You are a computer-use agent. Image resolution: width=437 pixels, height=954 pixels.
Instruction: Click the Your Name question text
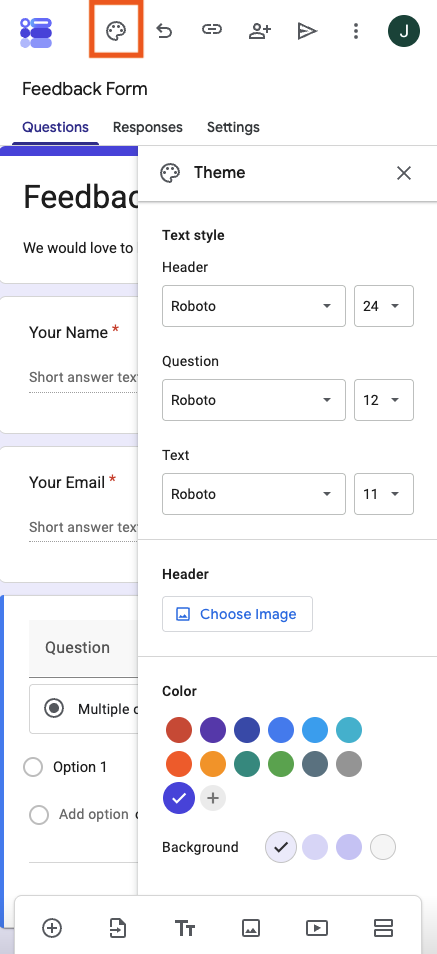click(69, 333)
